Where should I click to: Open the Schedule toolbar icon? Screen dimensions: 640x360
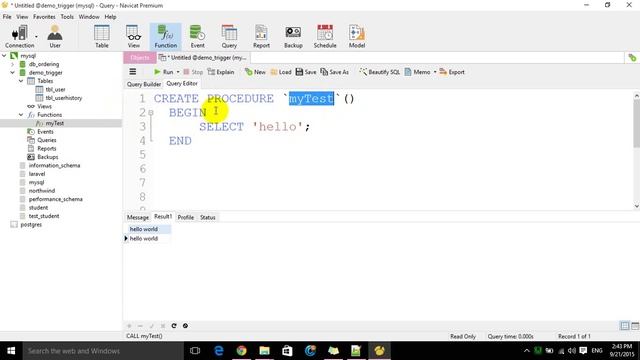tap(325, 36)
